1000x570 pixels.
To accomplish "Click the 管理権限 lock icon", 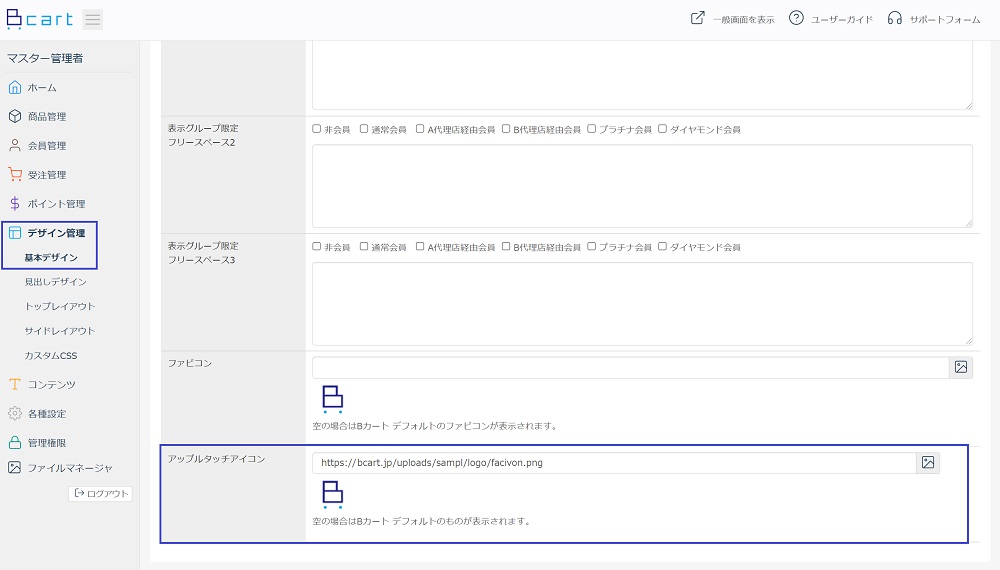I will (x=15, y=442).
